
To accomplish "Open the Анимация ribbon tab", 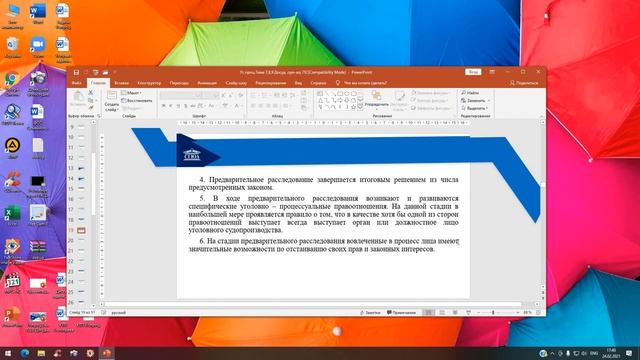I will 207,83.
